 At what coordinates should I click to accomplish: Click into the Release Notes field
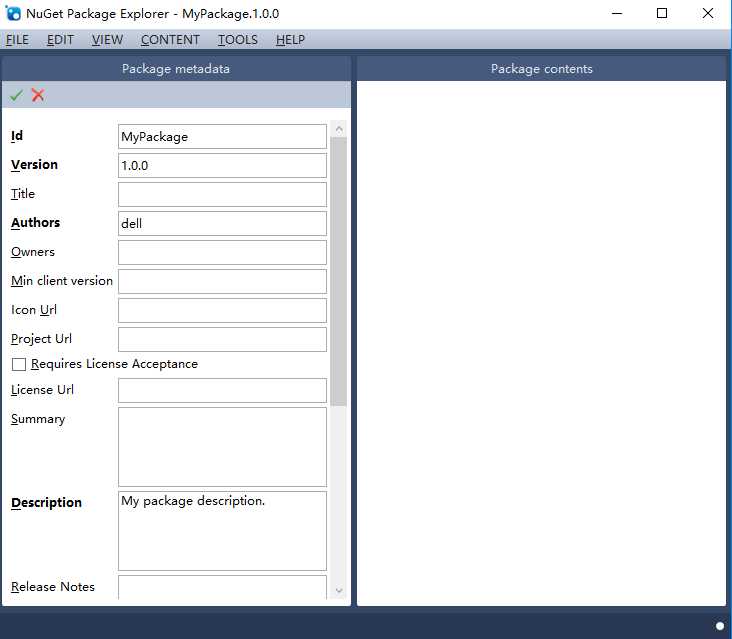222,587
